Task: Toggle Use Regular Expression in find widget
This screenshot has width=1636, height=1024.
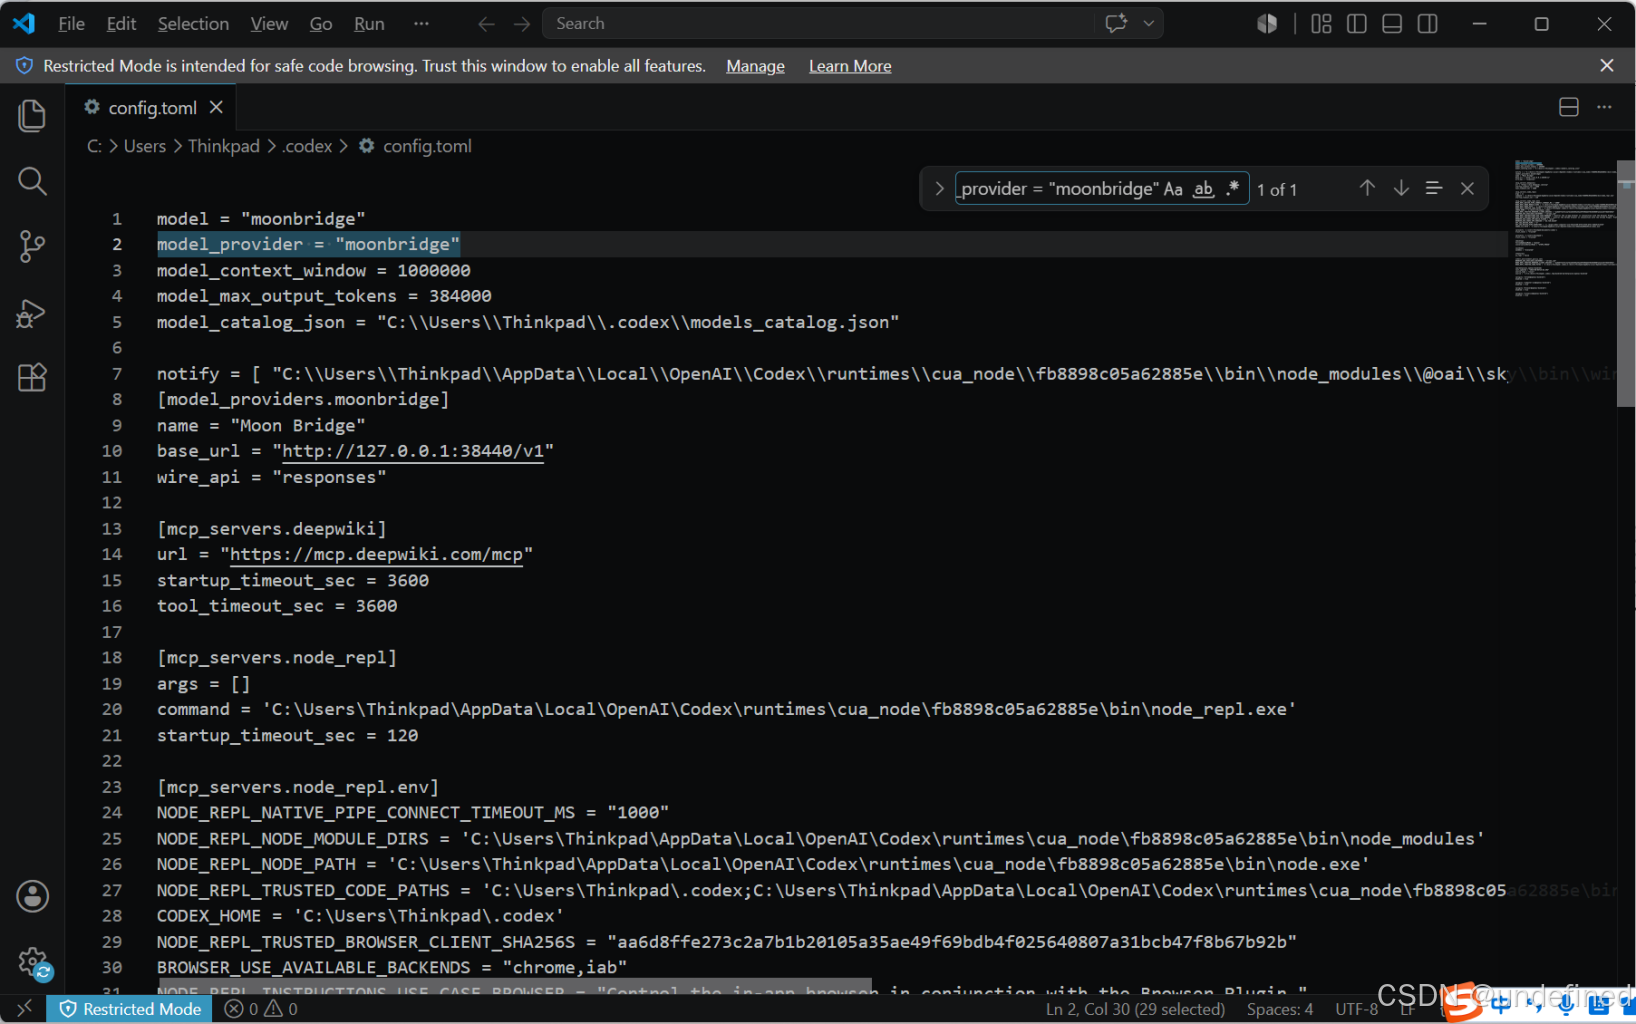Action: (x=1233, y=189)
